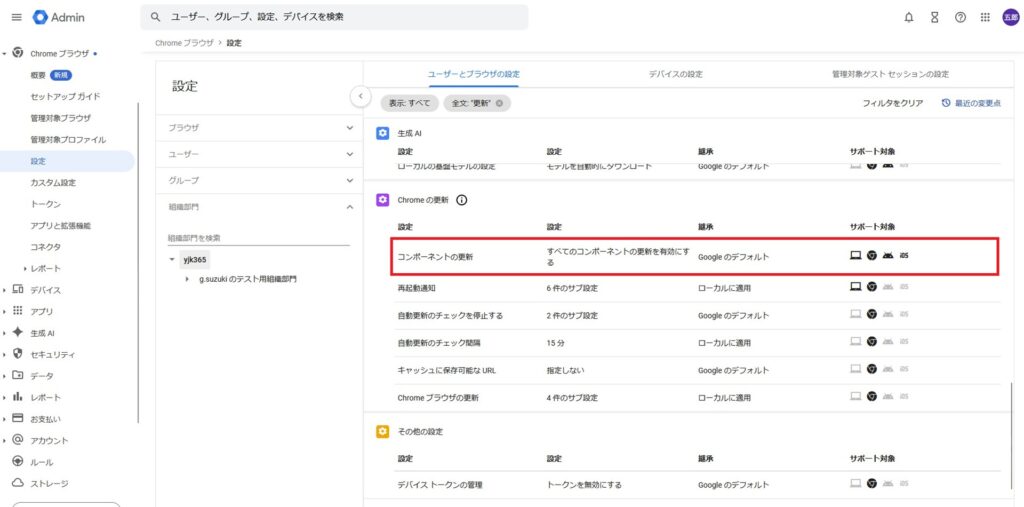Viewport: 1024px width, 507px height.
Task: Open the help question mark icon
Action: click(x=960, y=17)
